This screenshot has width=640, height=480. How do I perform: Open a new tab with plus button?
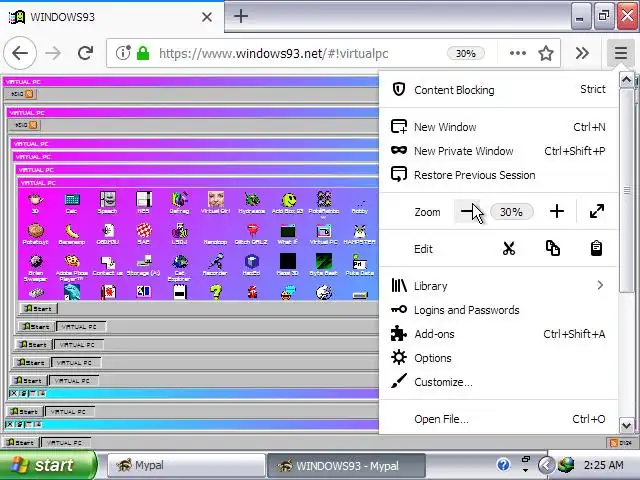(x=241, y=16)
